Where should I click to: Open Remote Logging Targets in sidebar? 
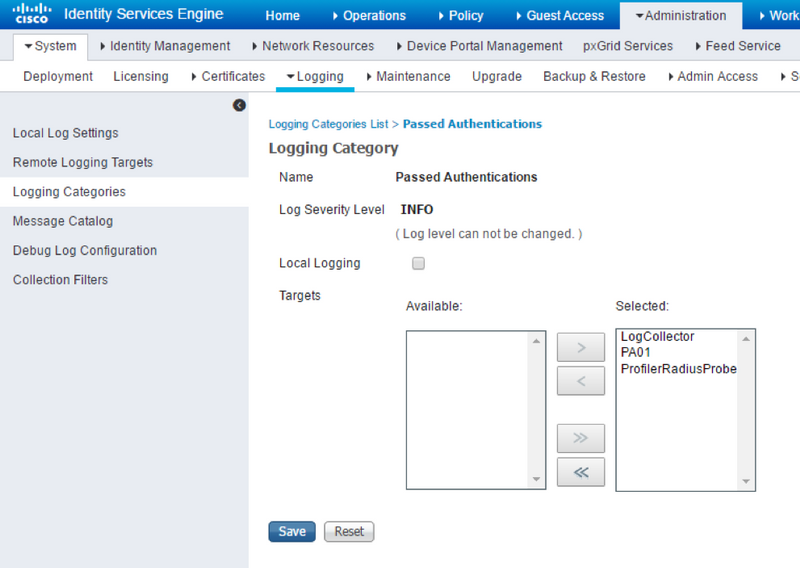83,162
